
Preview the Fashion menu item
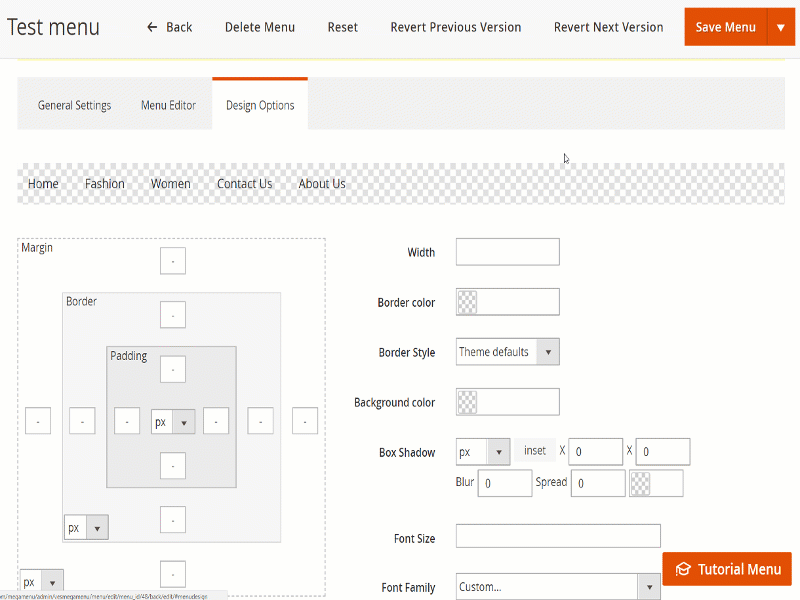point(105,184)
